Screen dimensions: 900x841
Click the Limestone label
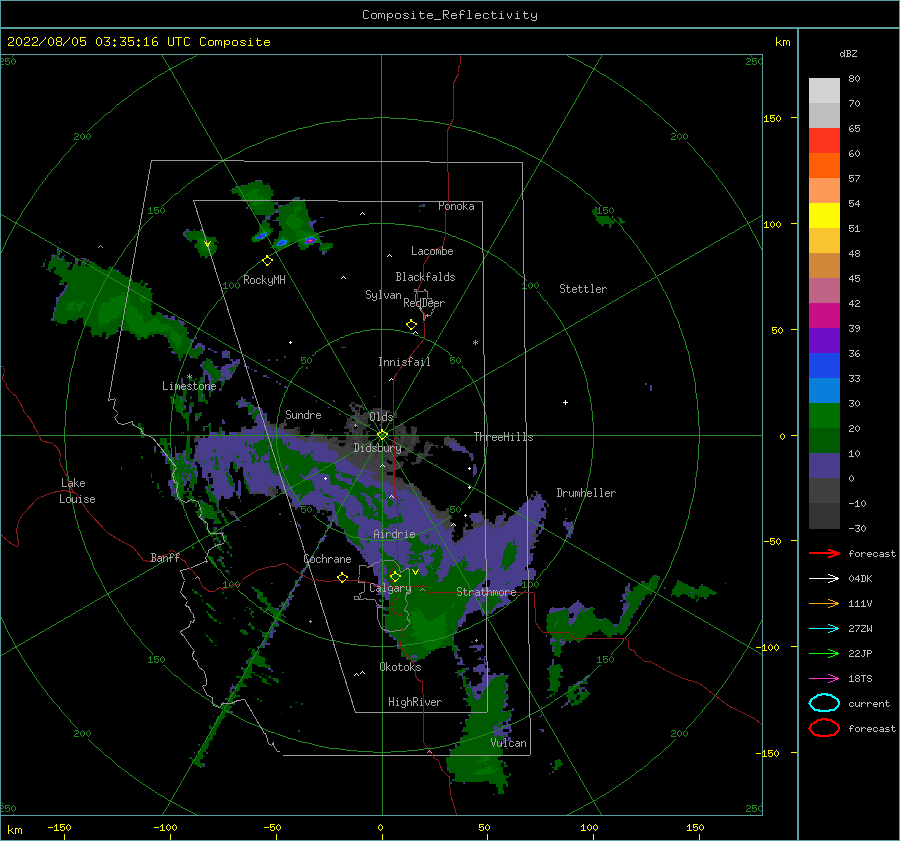click(x=189, y=386)
